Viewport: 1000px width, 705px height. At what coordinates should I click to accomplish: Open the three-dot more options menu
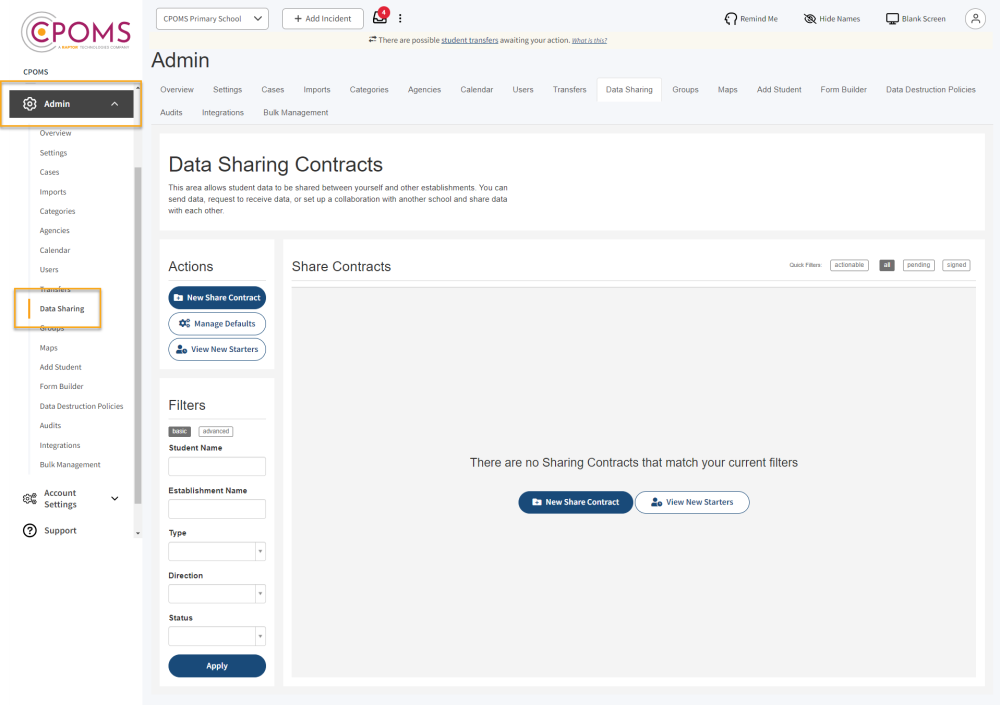coord(400,18)
